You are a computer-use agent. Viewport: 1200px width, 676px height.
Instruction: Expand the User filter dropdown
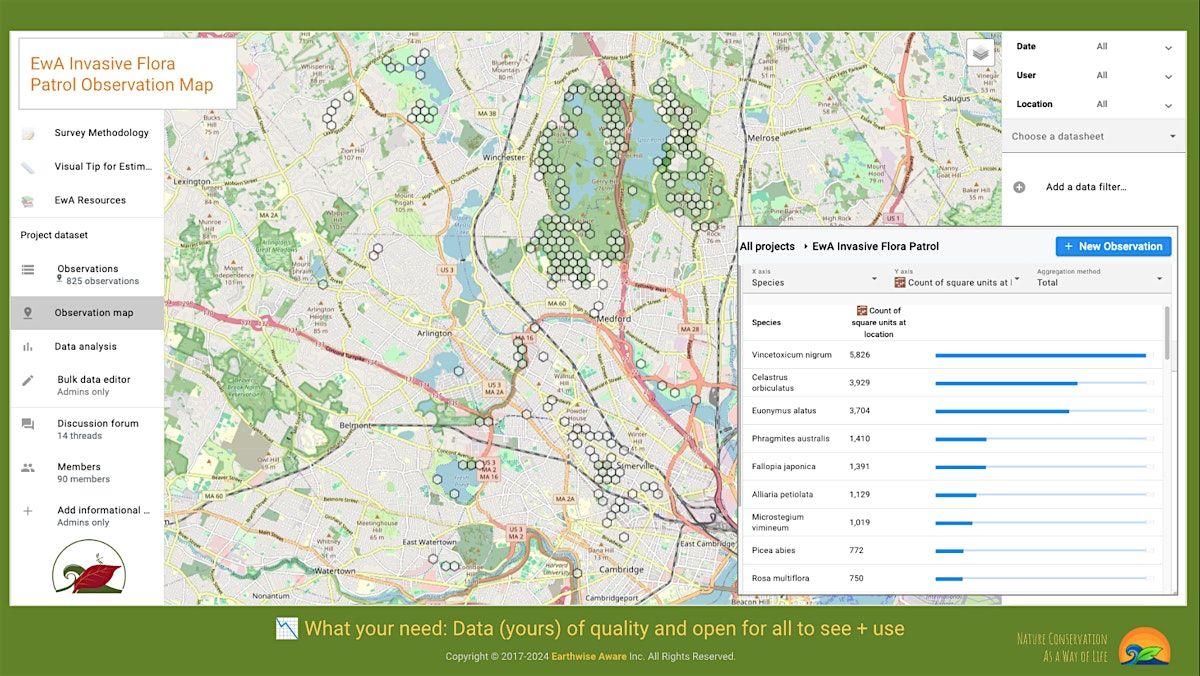[x=1168, y=76]
